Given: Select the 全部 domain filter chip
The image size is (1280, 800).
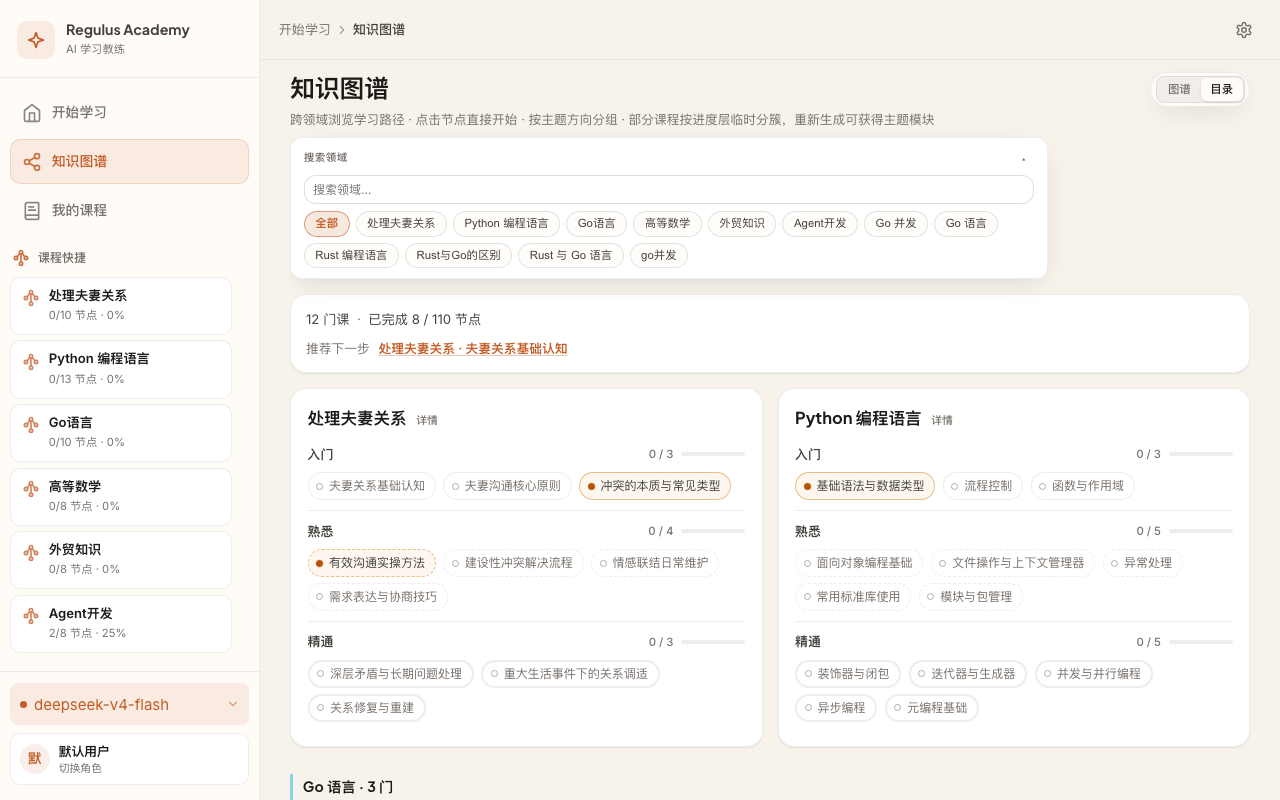Looking at the screenshot, I should (327, 224).
